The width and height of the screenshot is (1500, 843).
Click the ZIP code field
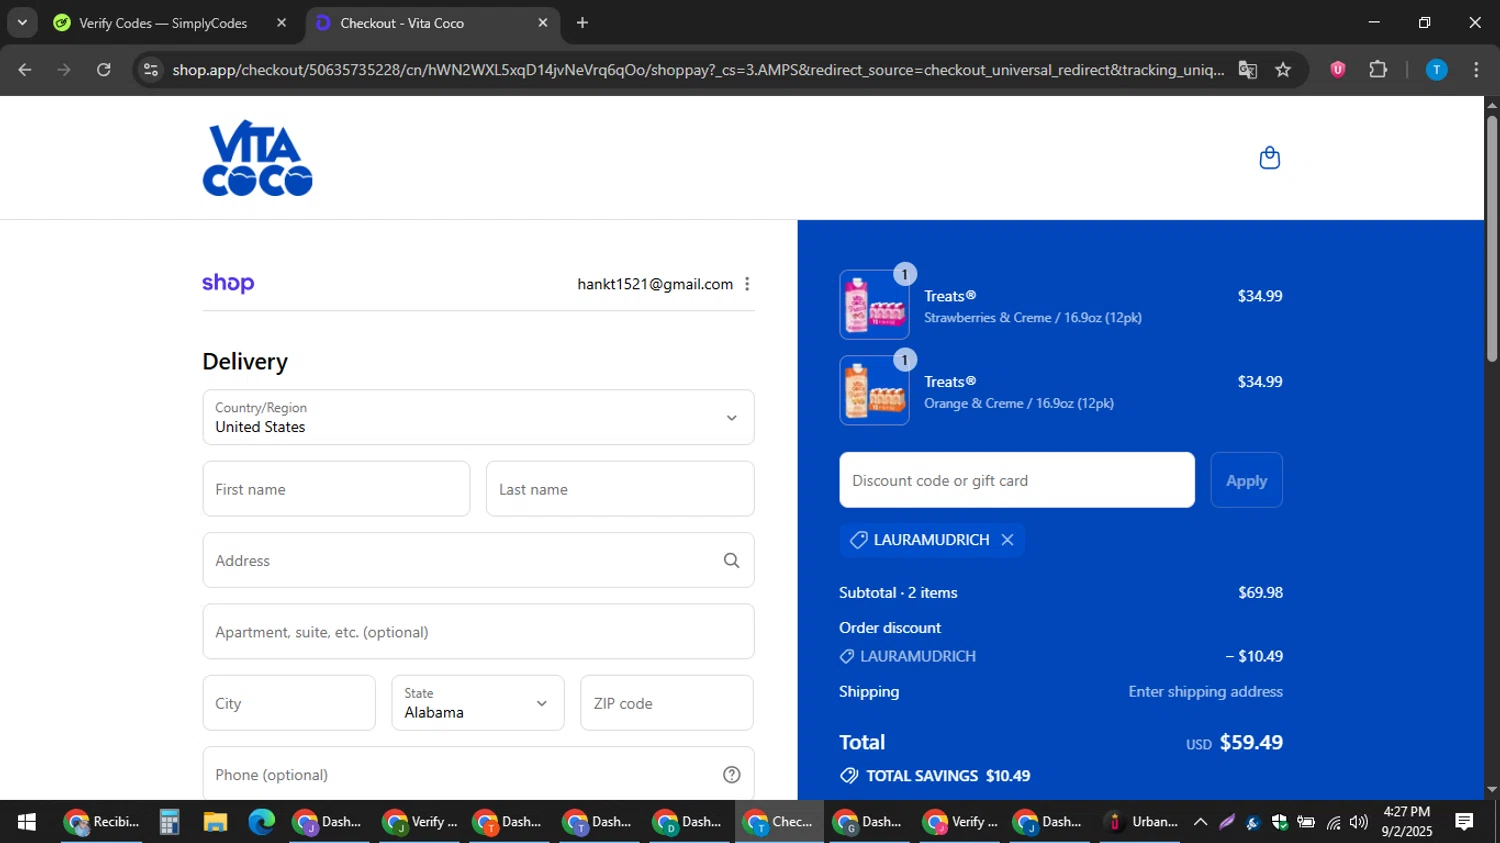click(x=667, y=703)
